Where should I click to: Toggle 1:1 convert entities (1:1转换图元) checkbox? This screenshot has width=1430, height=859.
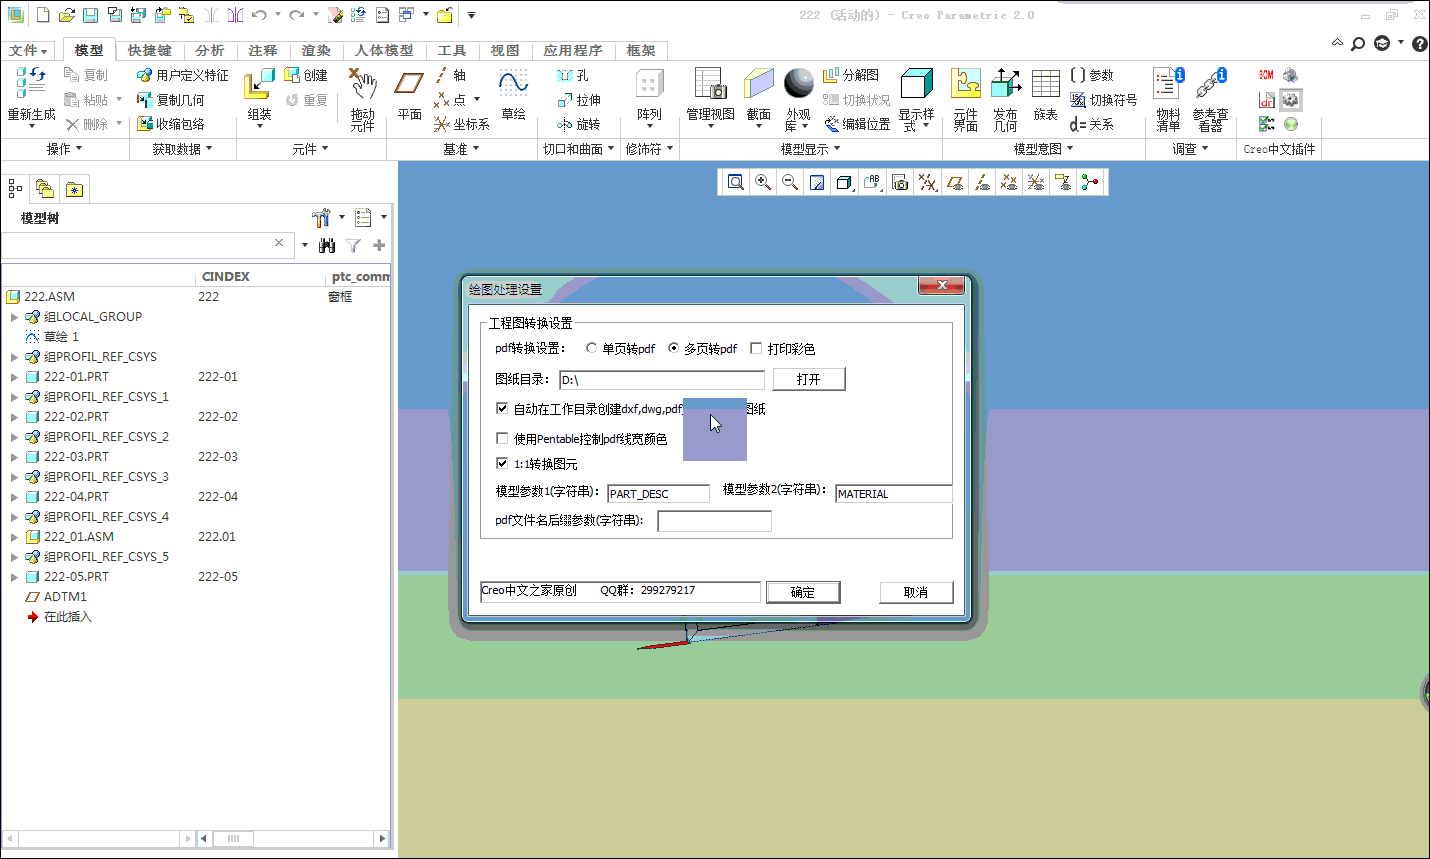pos(502,463)
